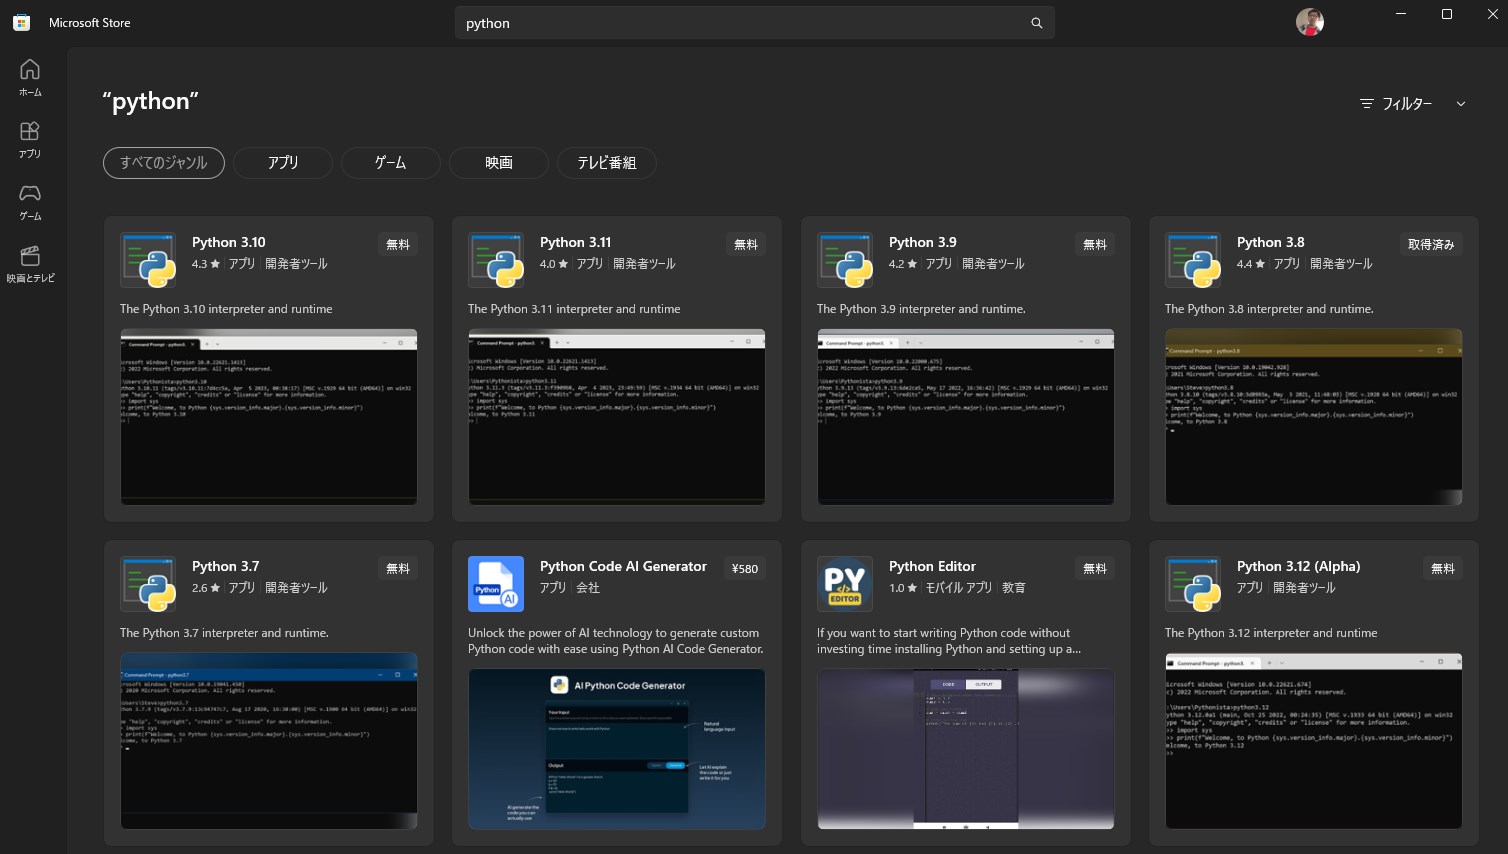Click the 無料 button for Python 3.10

pos(398,244)
